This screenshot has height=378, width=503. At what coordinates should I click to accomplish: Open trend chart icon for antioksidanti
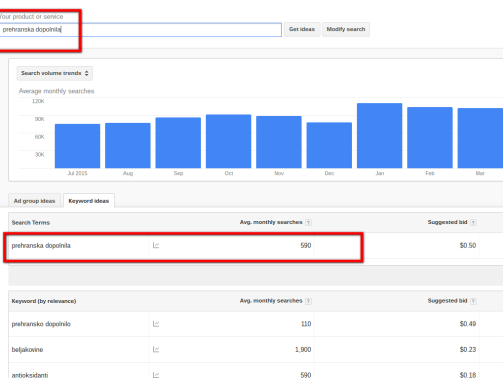(156, 375)
